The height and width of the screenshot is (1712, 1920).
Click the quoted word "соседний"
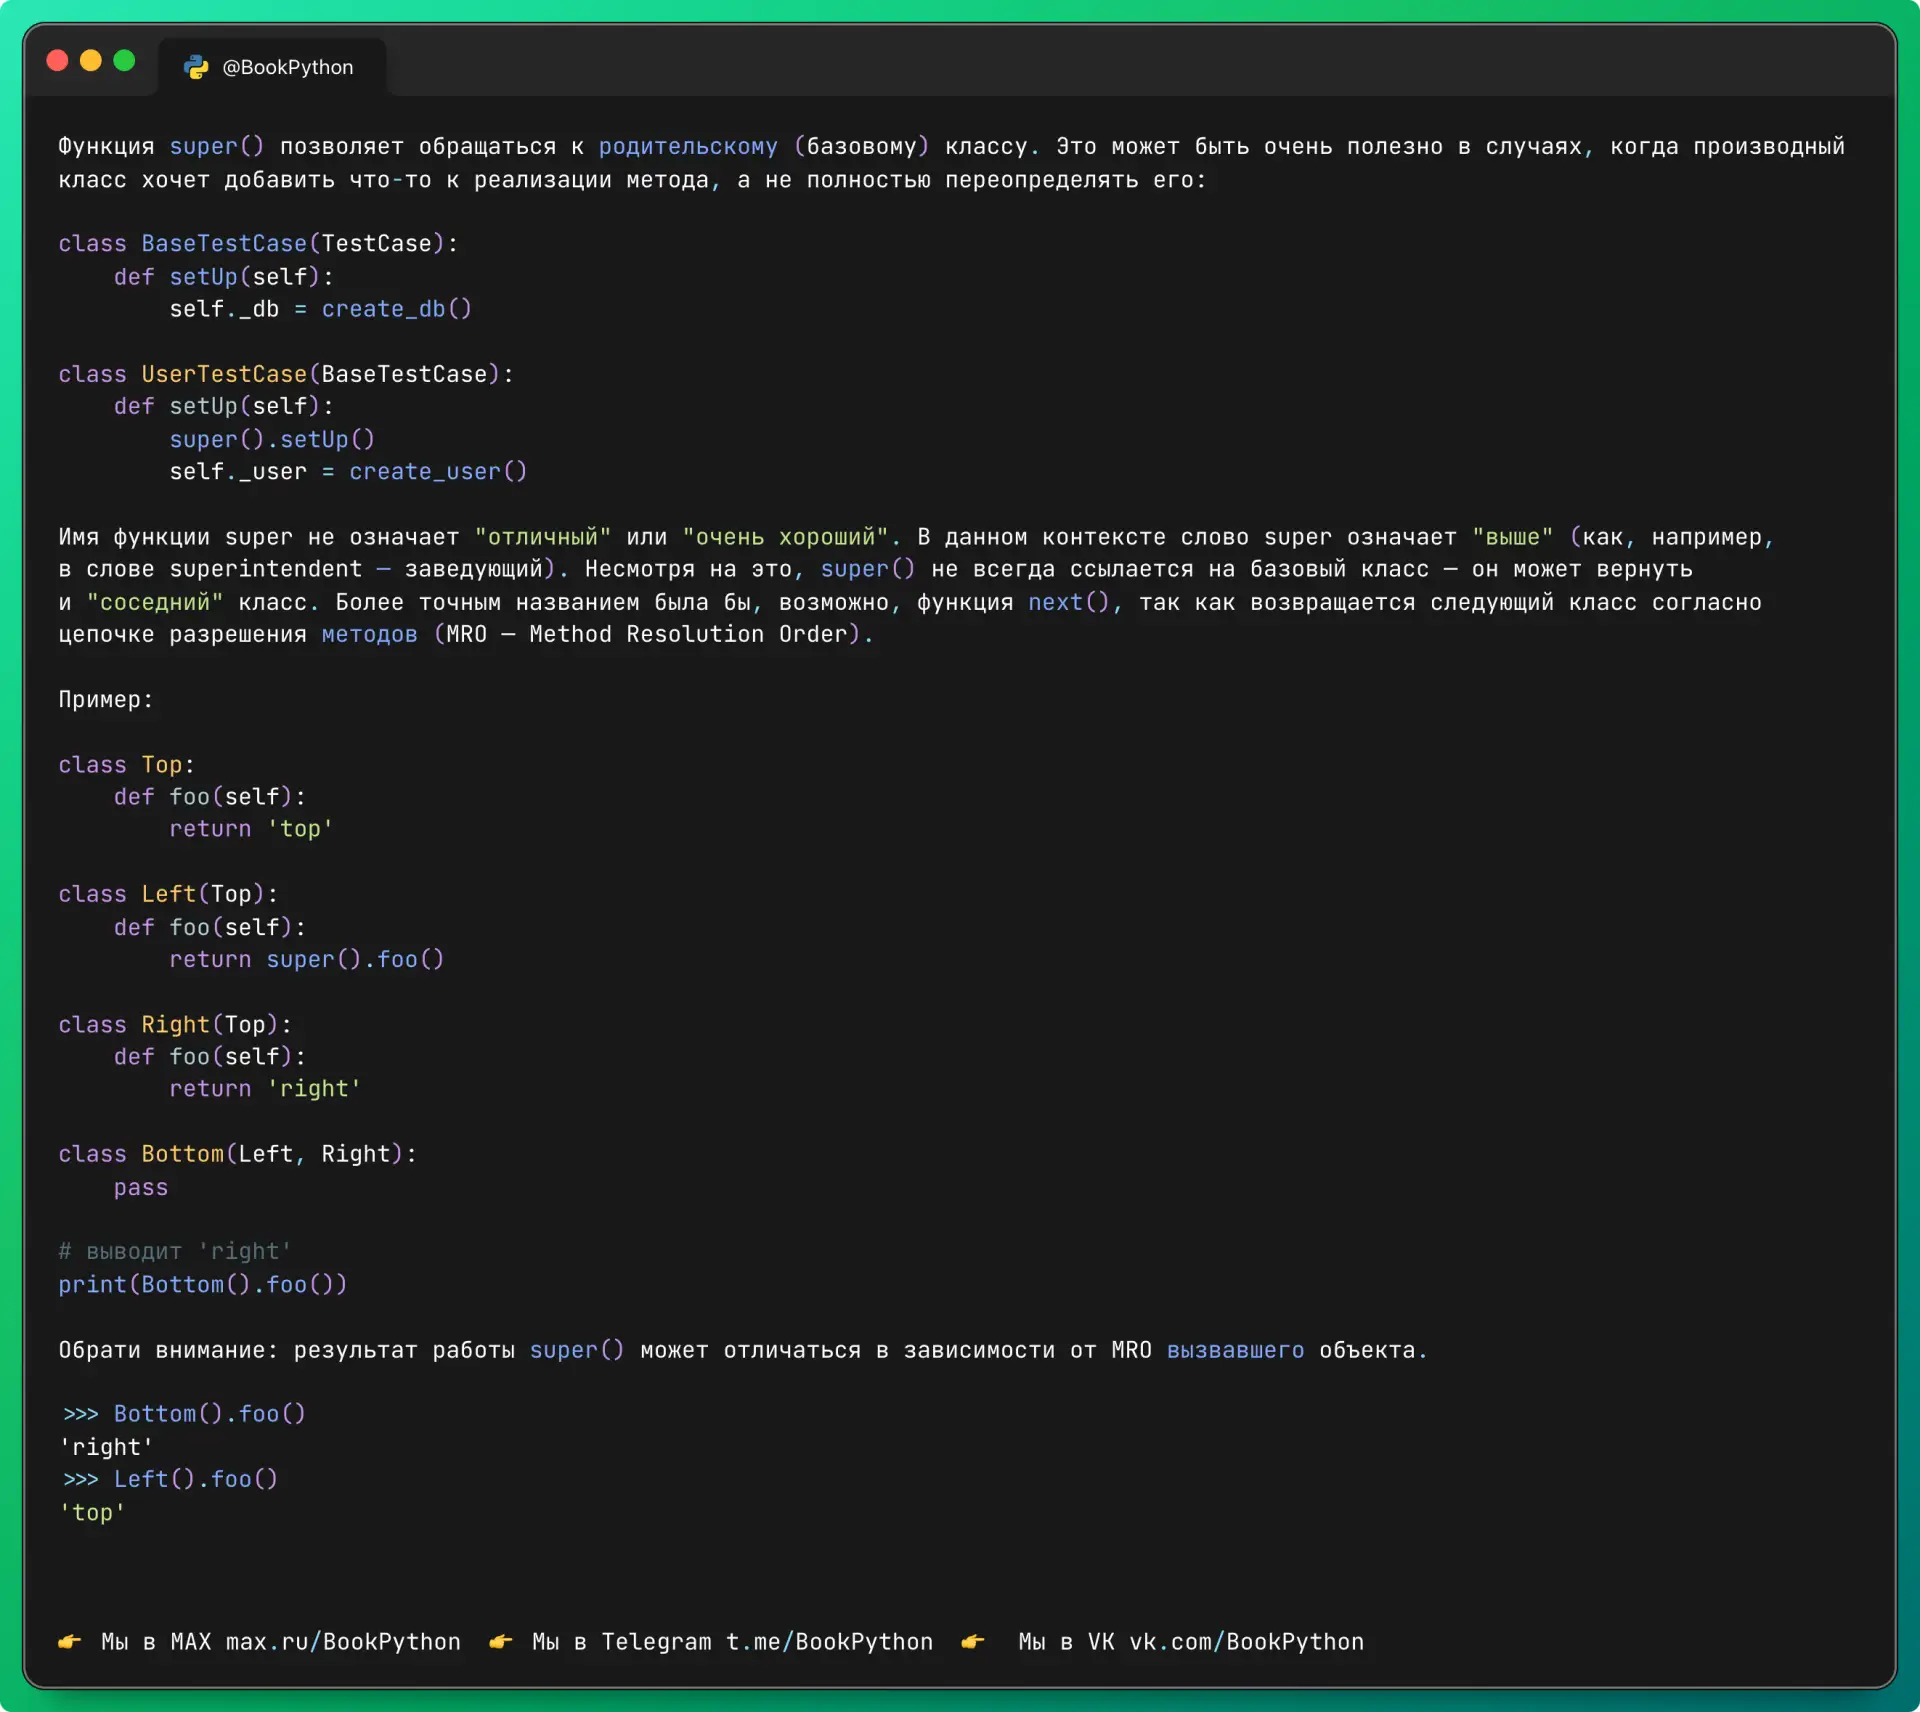click(155, 602)
